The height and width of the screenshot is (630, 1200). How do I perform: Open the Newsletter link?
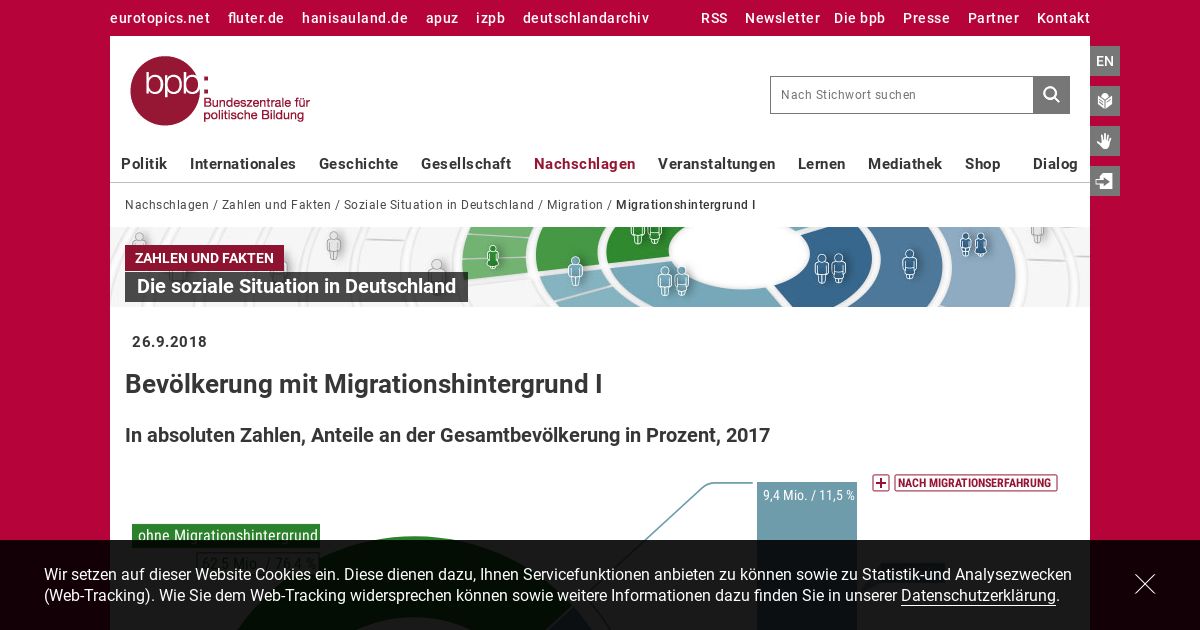point(782,18)
